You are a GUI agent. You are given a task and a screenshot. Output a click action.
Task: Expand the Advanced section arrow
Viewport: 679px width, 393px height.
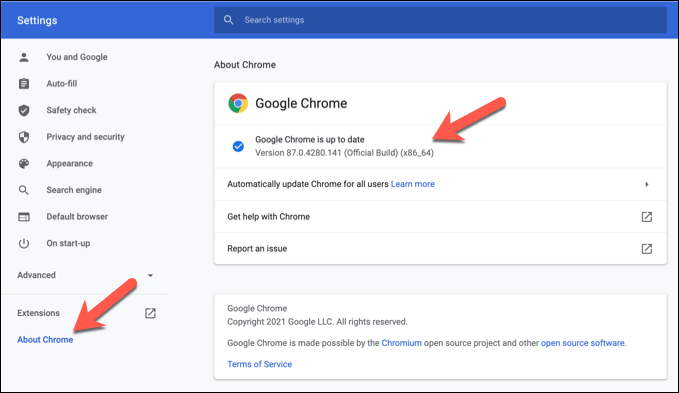tap(150, 275)
